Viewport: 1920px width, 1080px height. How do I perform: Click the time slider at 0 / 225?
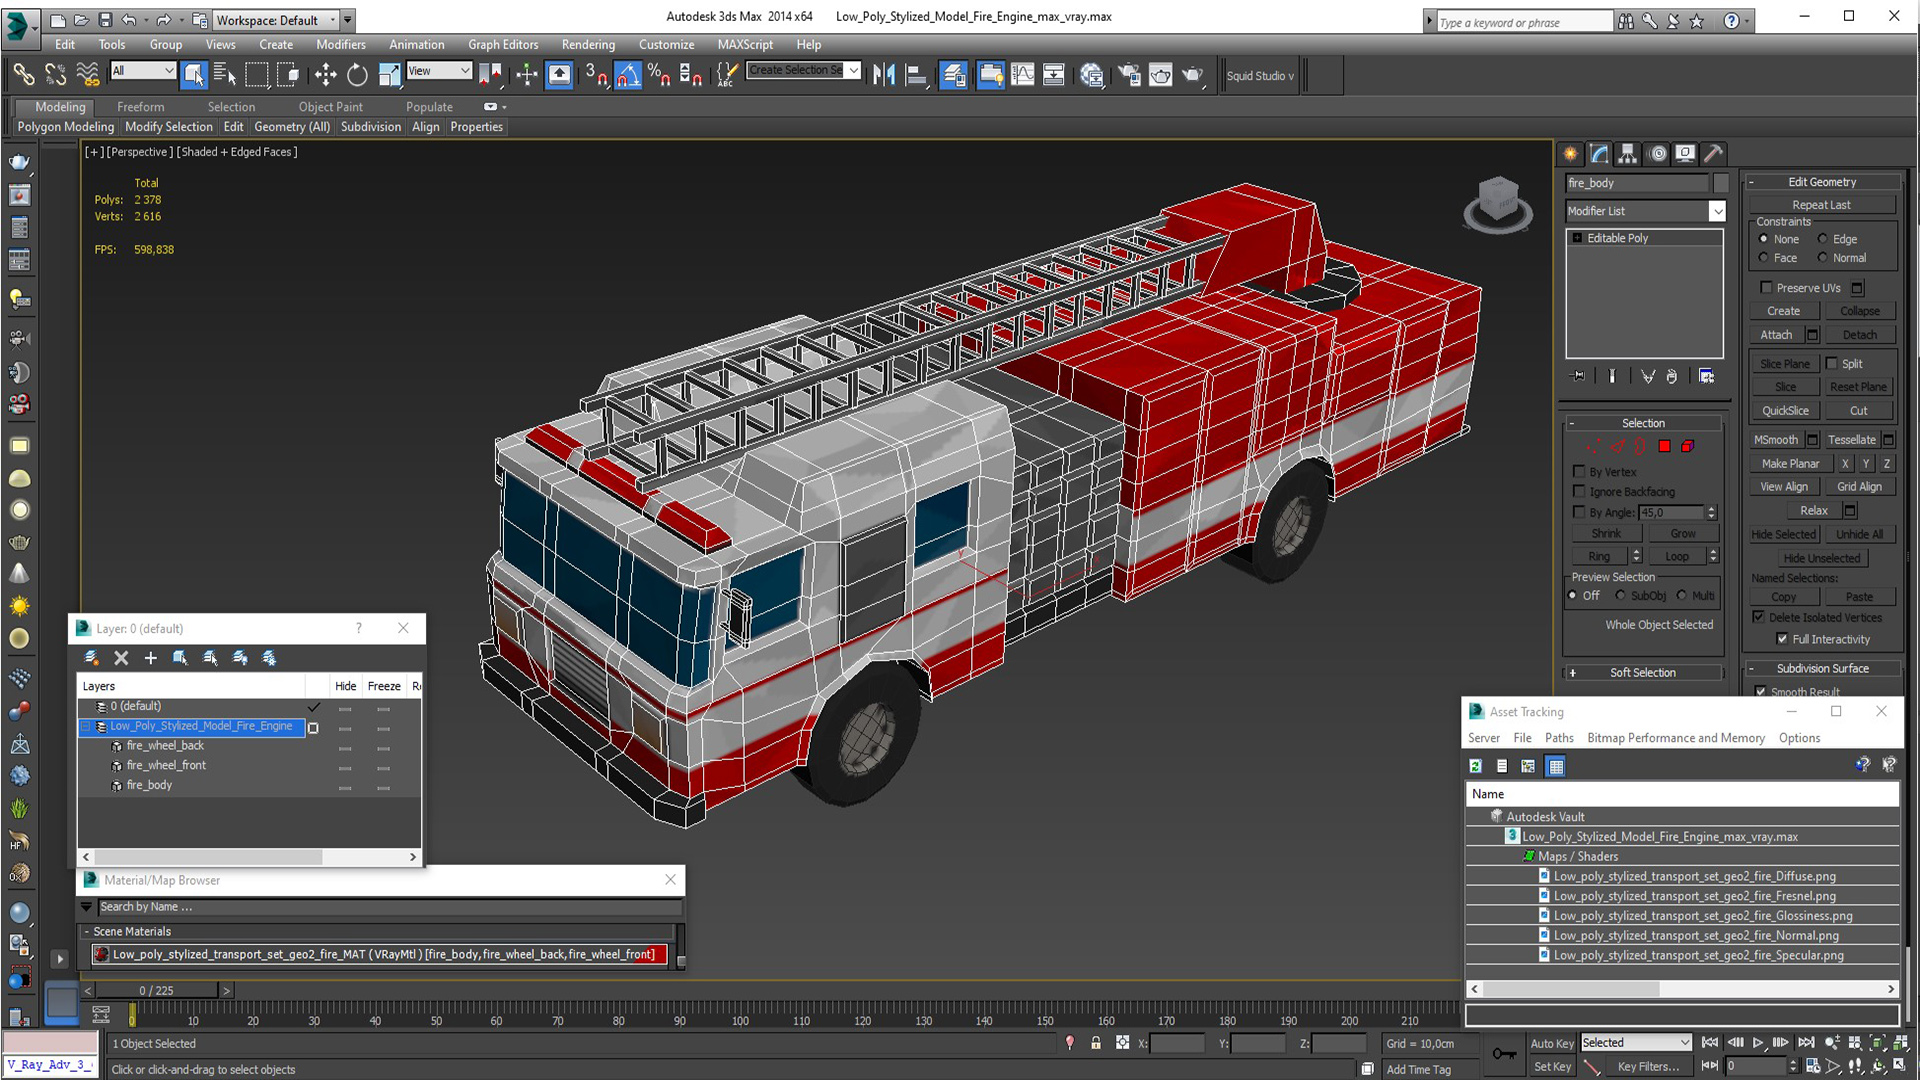pyautogui.click(x=156, y=990)
